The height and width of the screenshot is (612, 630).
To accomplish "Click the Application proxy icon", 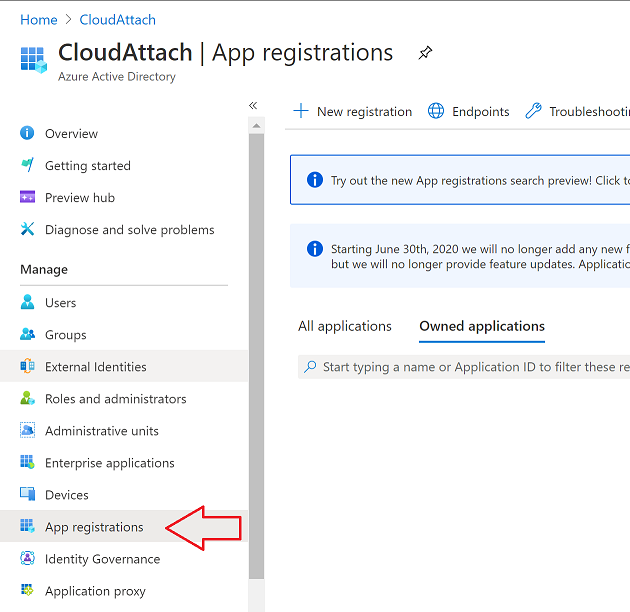I will point(27,590).
